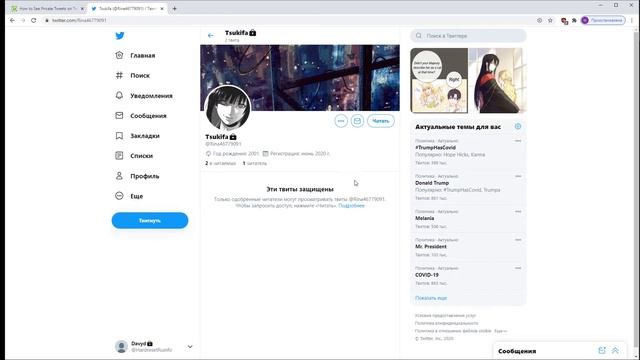Click the browser back arrow
The image size is (640, 360).
[12, 20]
